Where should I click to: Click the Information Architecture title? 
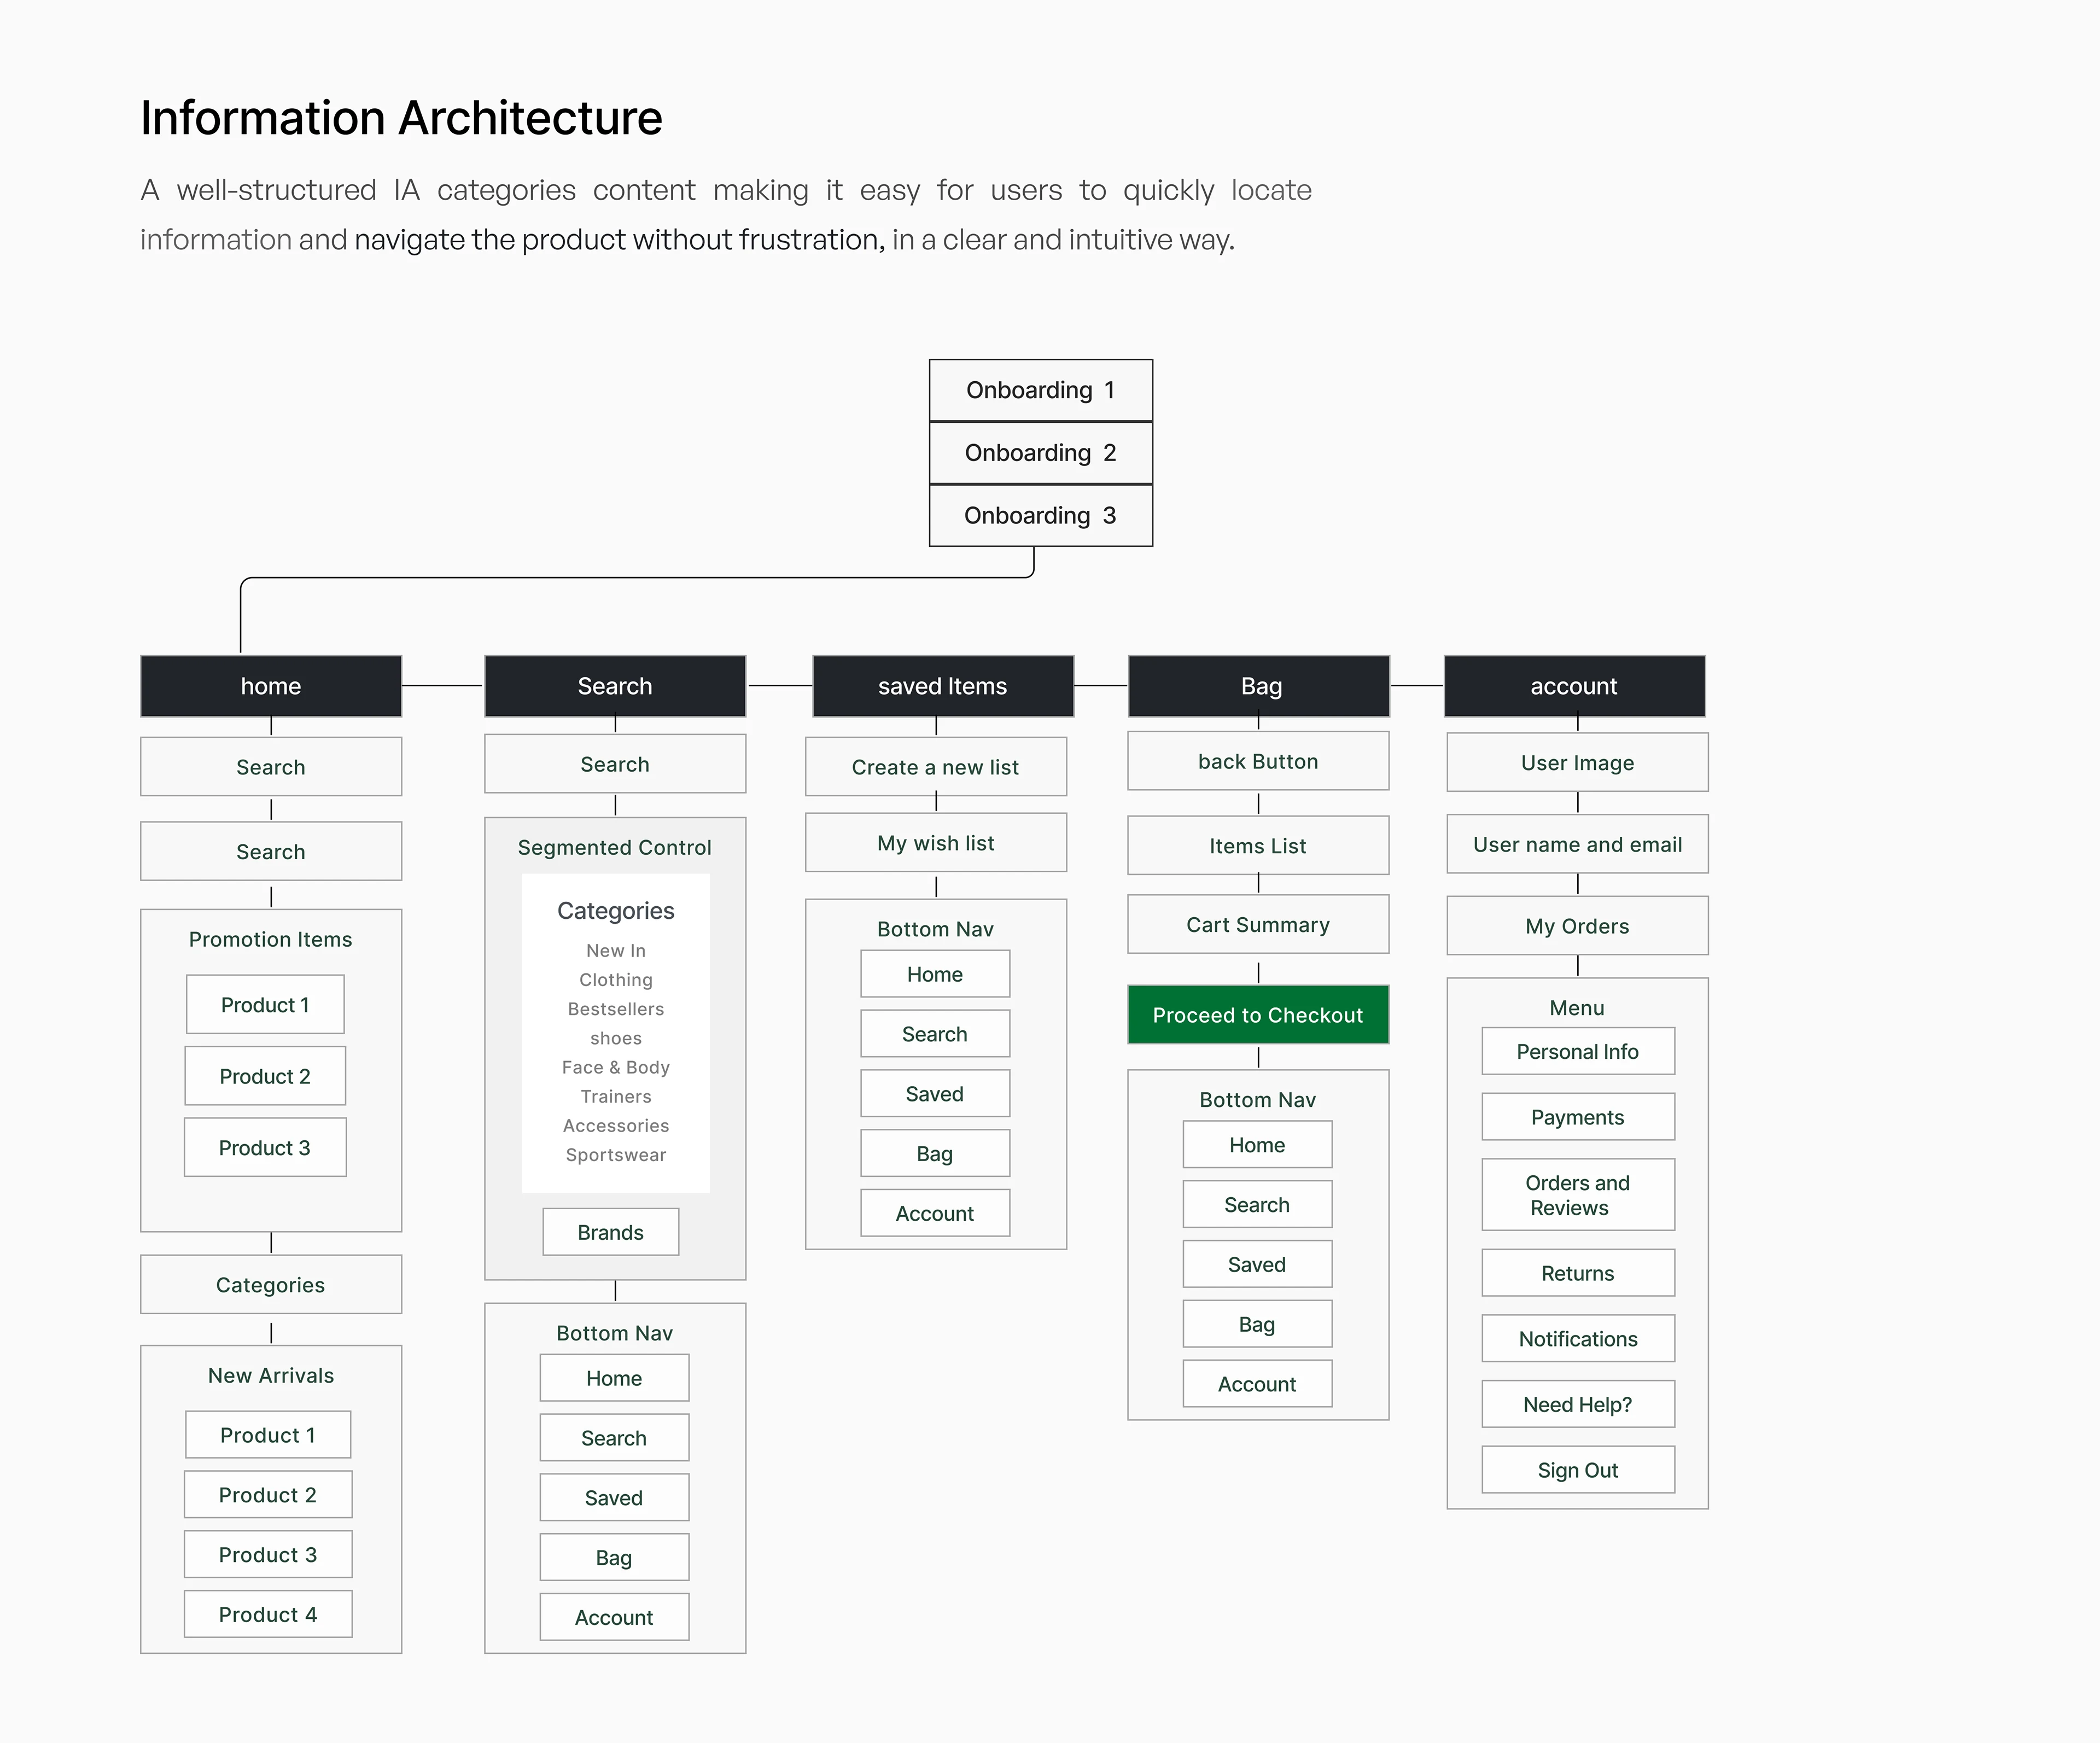pyautogui.click(x=401, y=117)
